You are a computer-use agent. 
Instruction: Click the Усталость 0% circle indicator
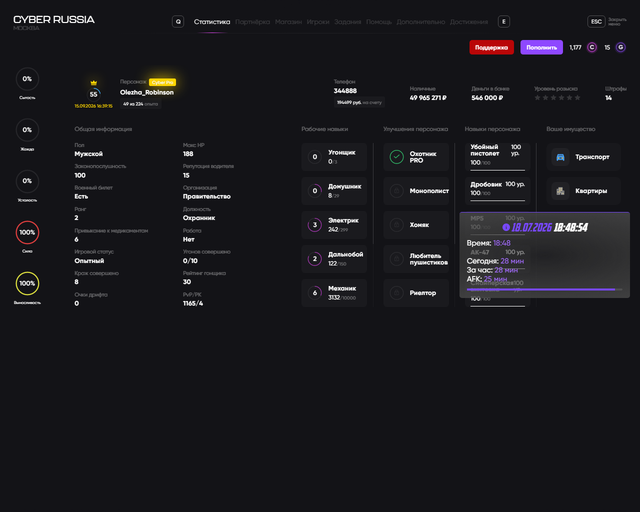coord(27,181)
